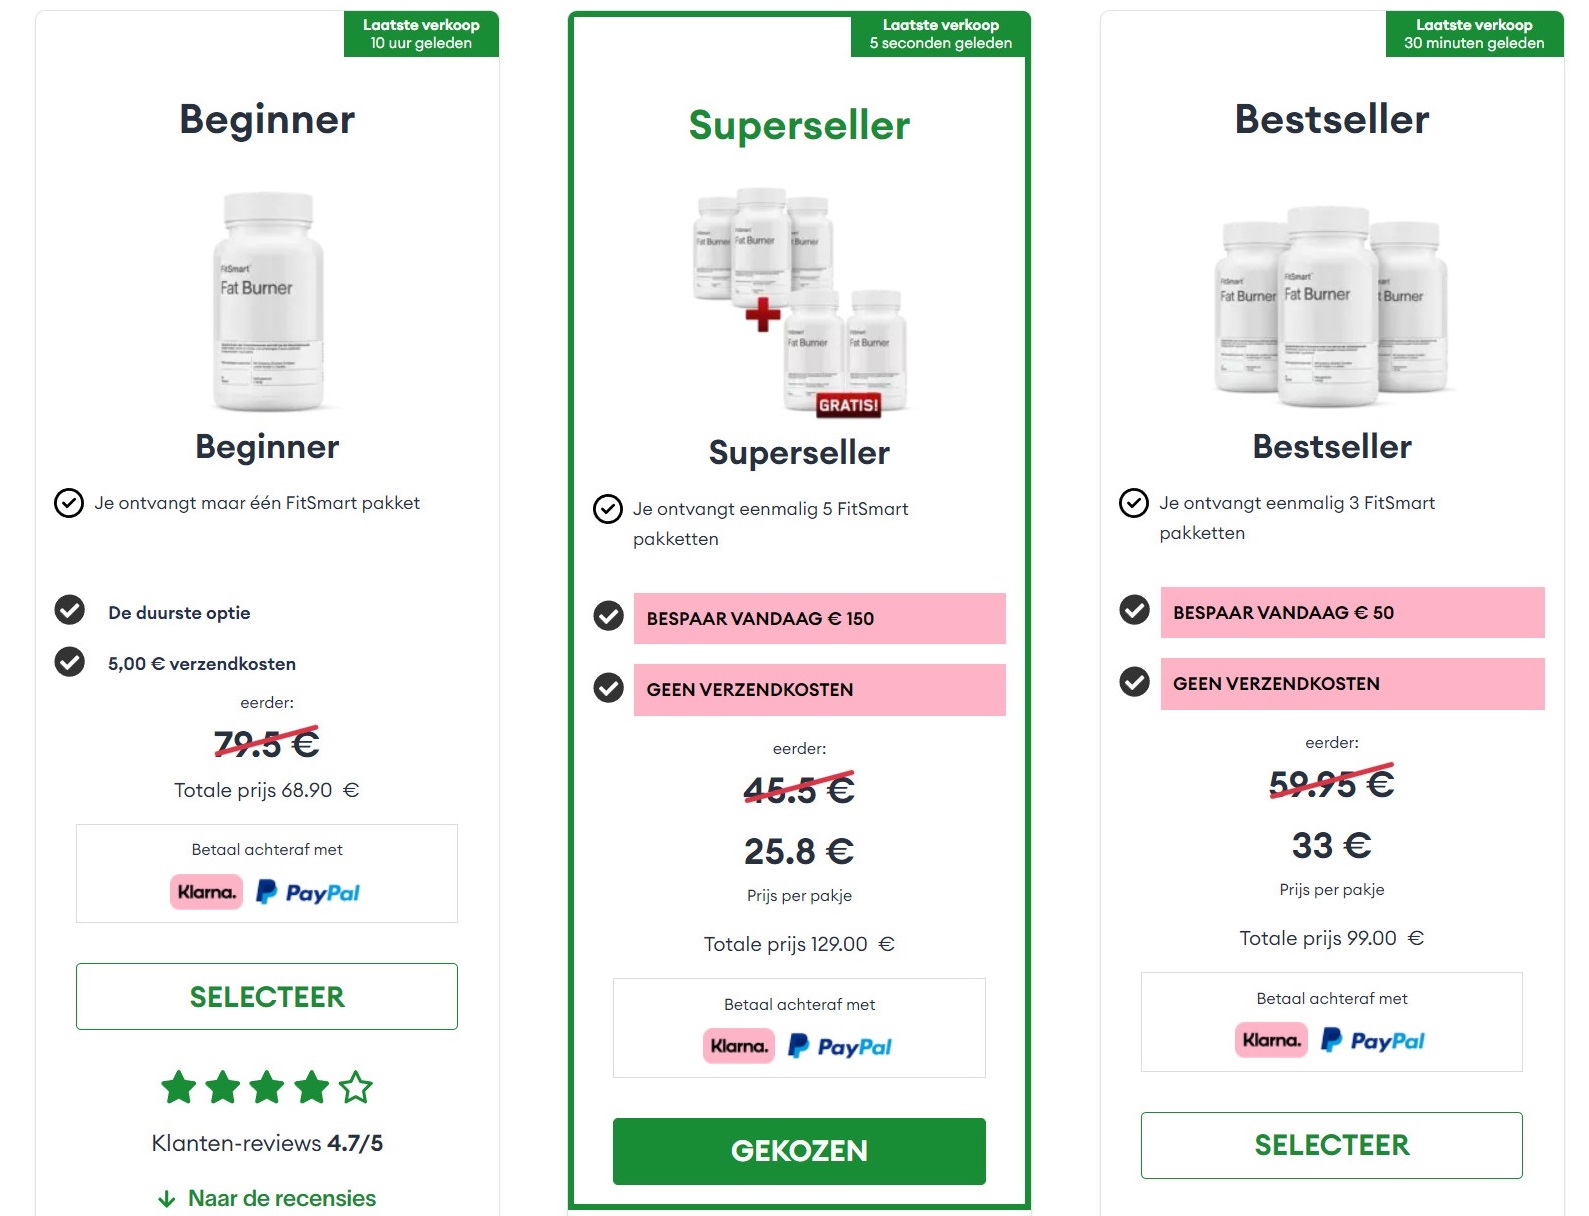Click the PayPal icon under Bestseller

point(1374,1040)
